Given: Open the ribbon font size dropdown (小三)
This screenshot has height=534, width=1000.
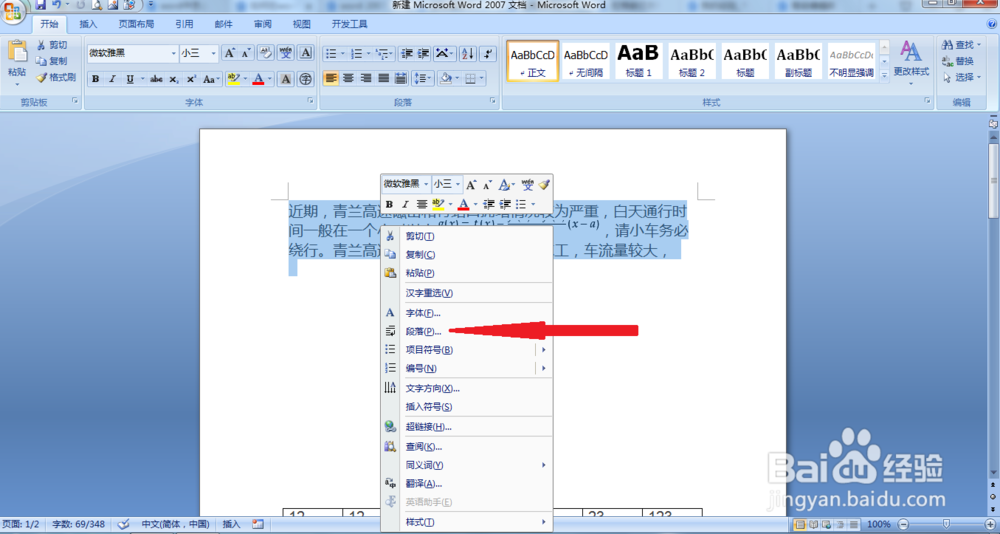Looking at the screenshot, I should point(214,53).
